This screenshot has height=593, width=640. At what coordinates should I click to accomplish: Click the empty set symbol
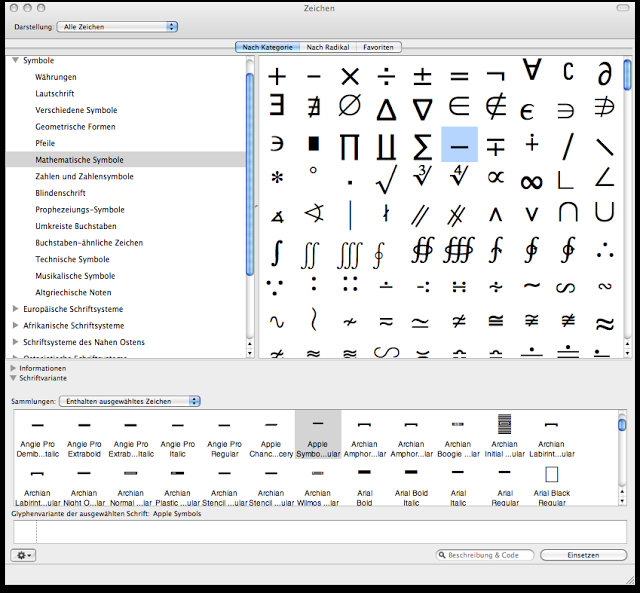pos(349,108)
